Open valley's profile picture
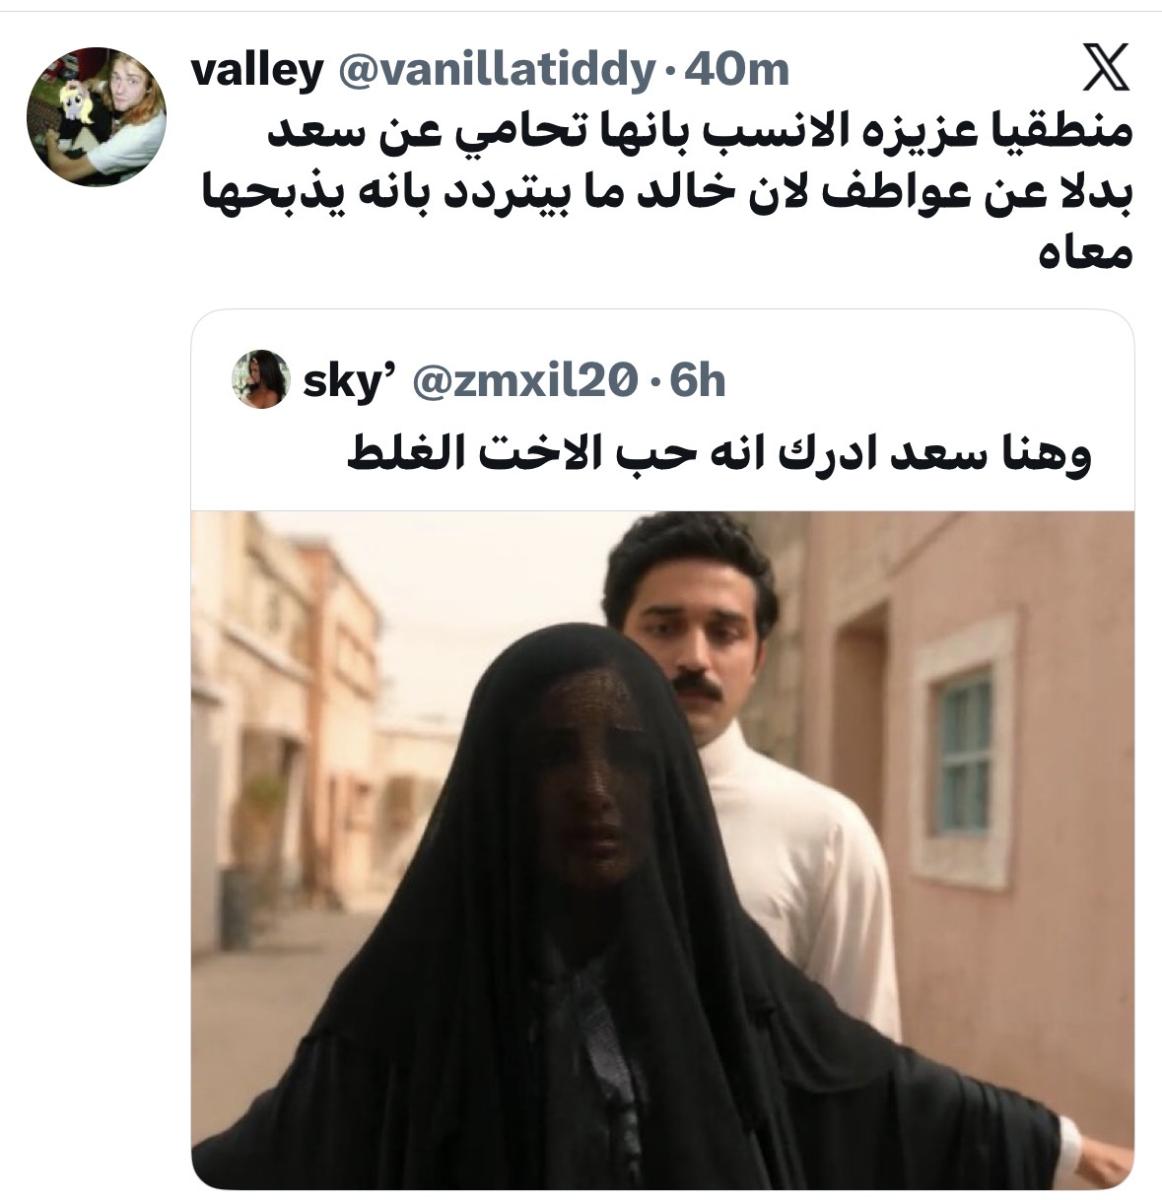 tap(95, 116)
